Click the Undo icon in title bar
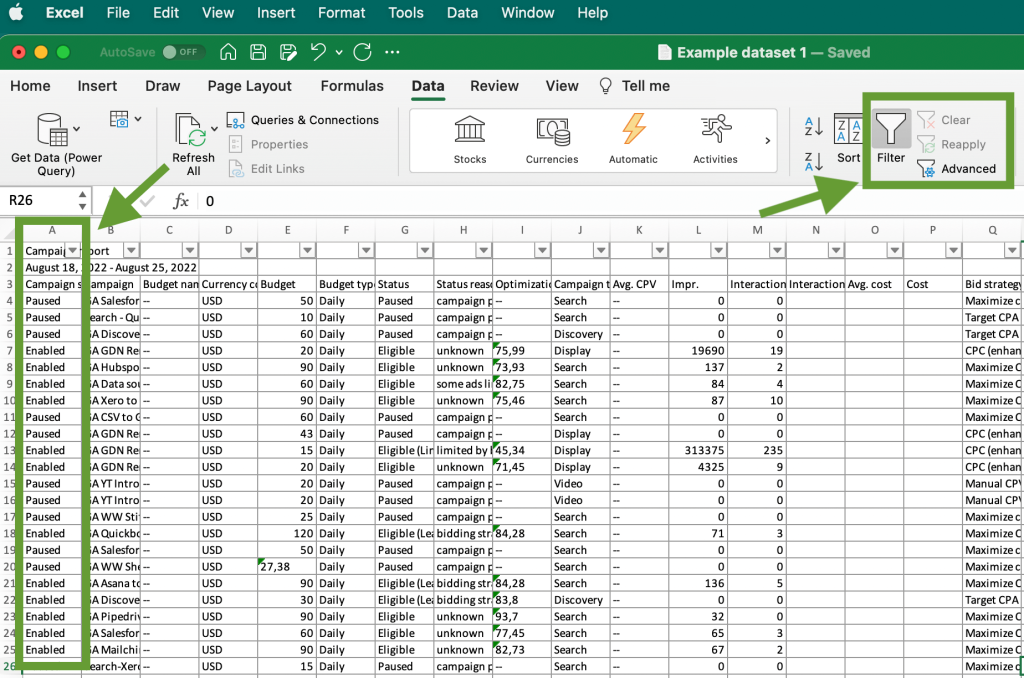This screenshot has height=678, width=1024. coord(316,52)
